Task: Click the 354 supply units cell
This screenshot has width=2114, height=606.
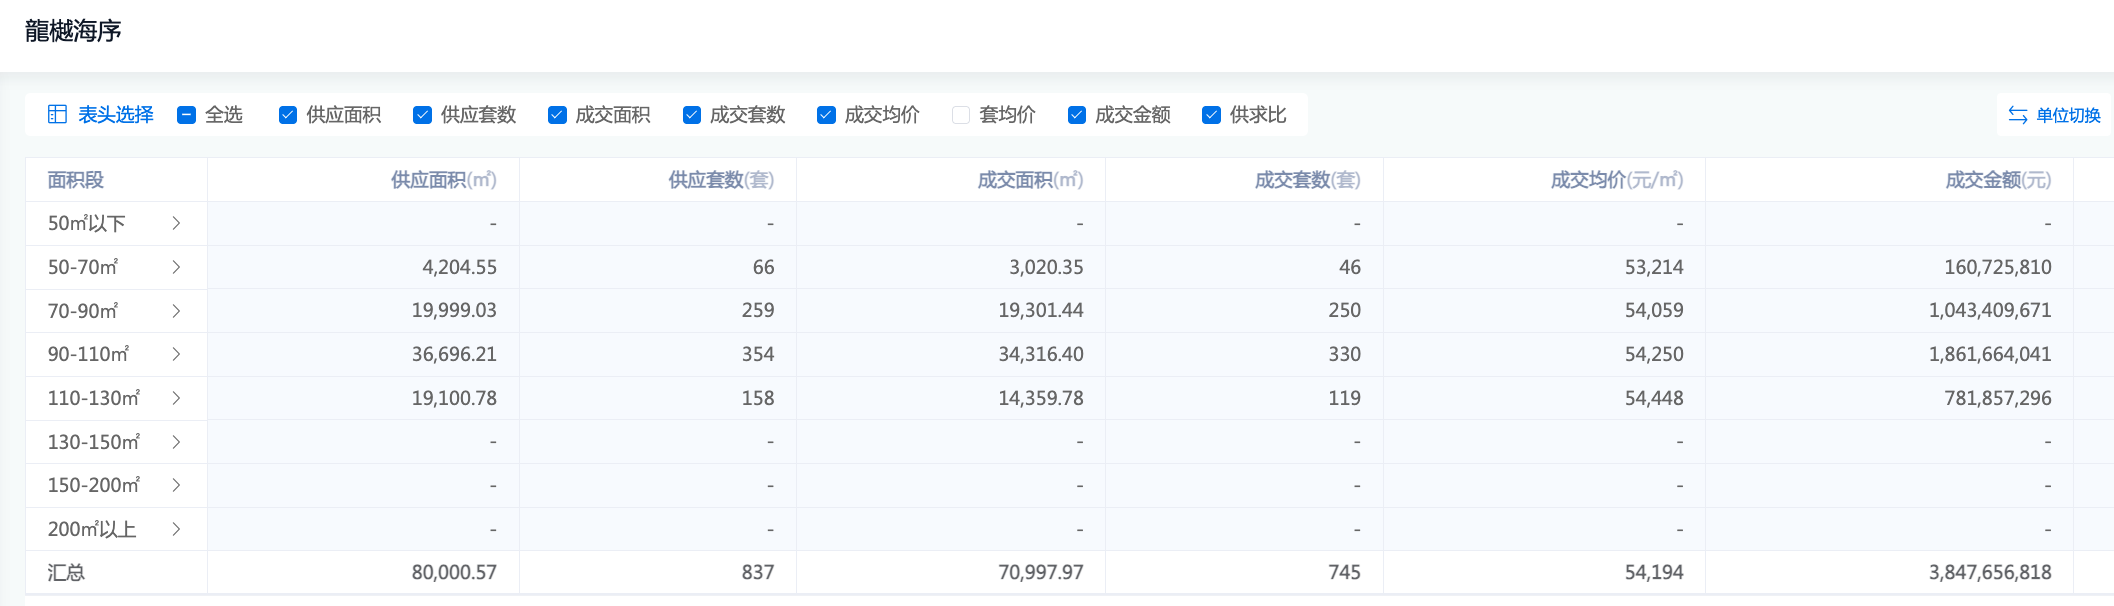Action: tap(758, 354)
